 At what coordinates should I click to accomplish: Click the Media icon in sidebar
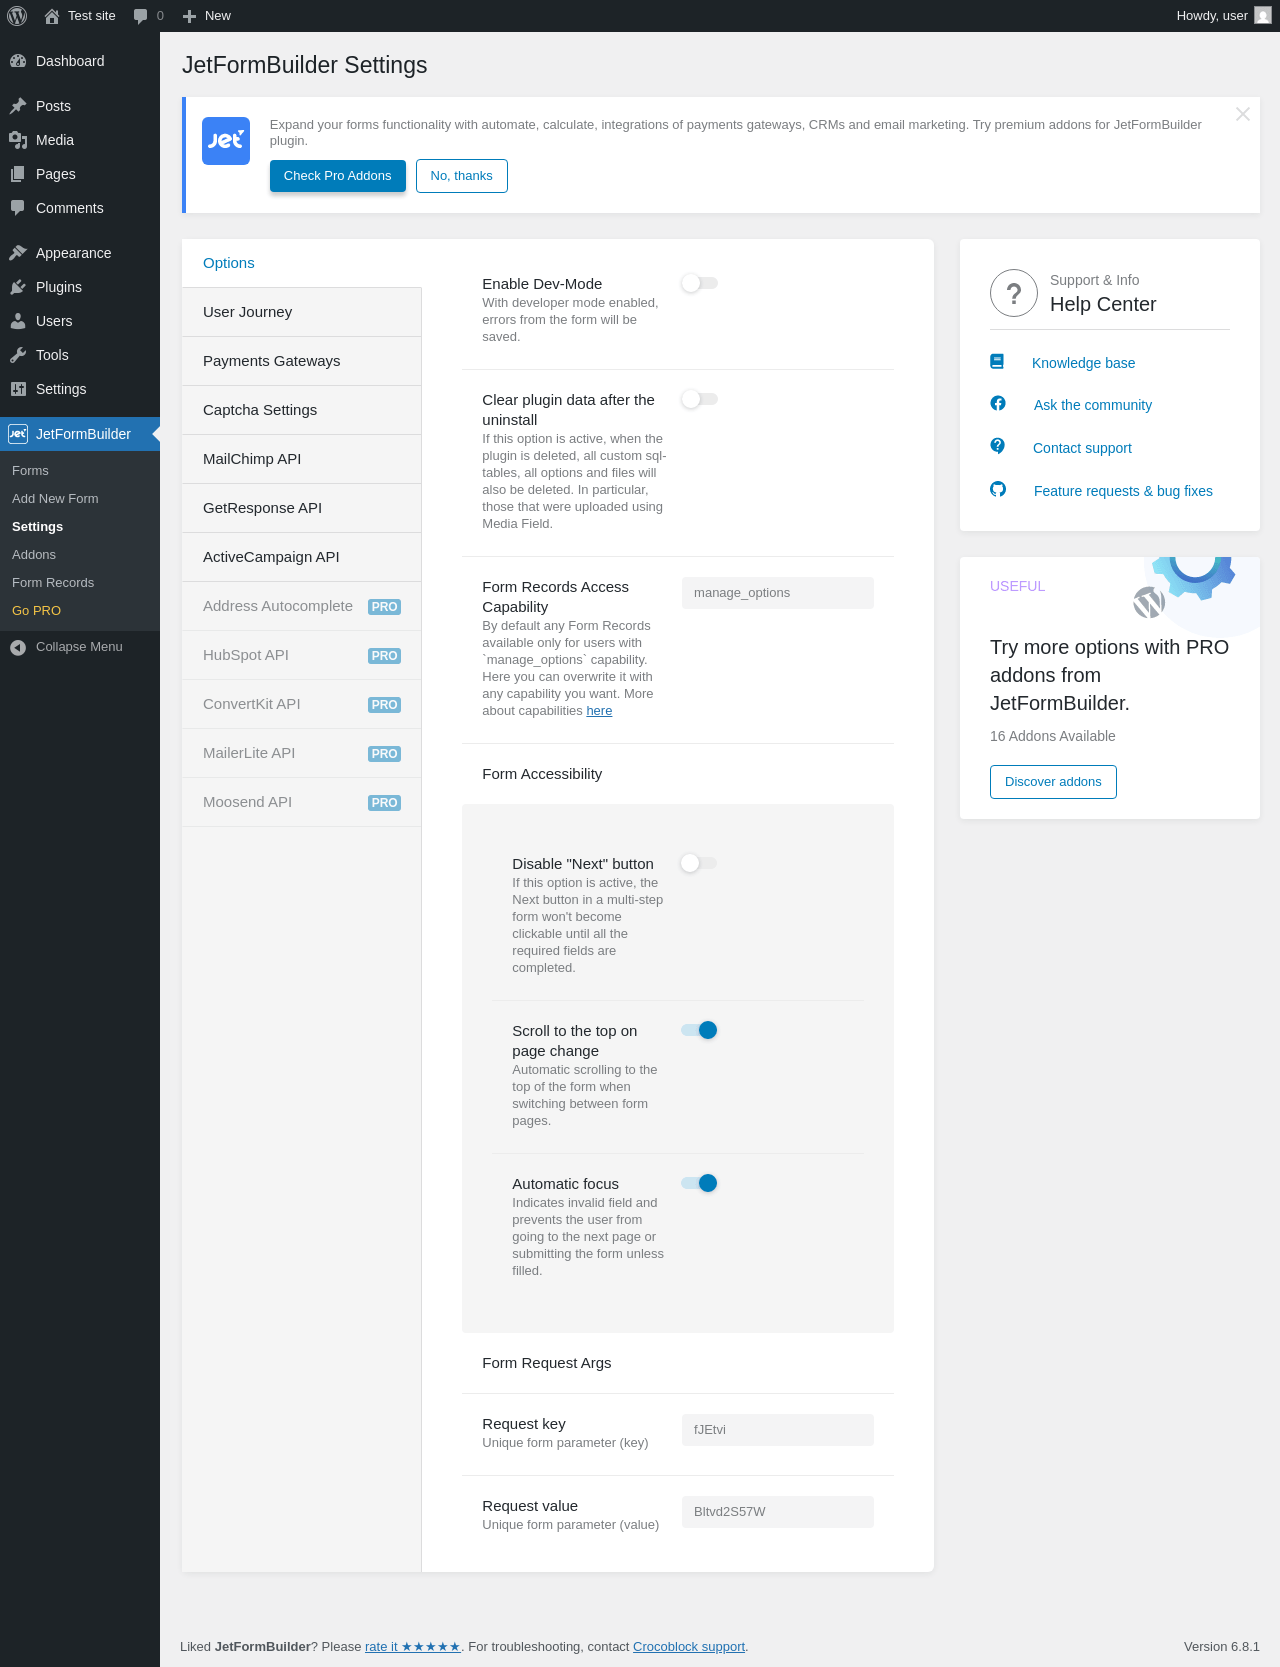coord(18,140)
